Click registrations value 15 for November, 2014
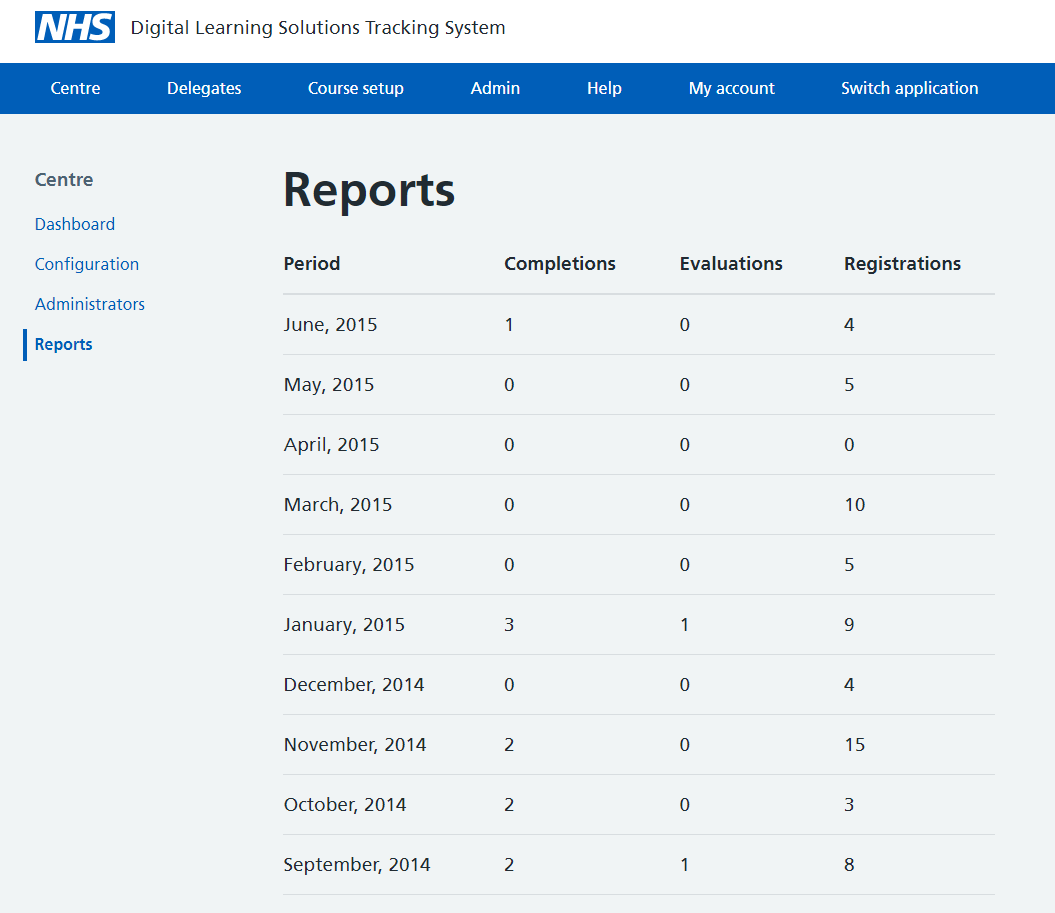This screenshot has height=913, width=1055. point(854,745)
